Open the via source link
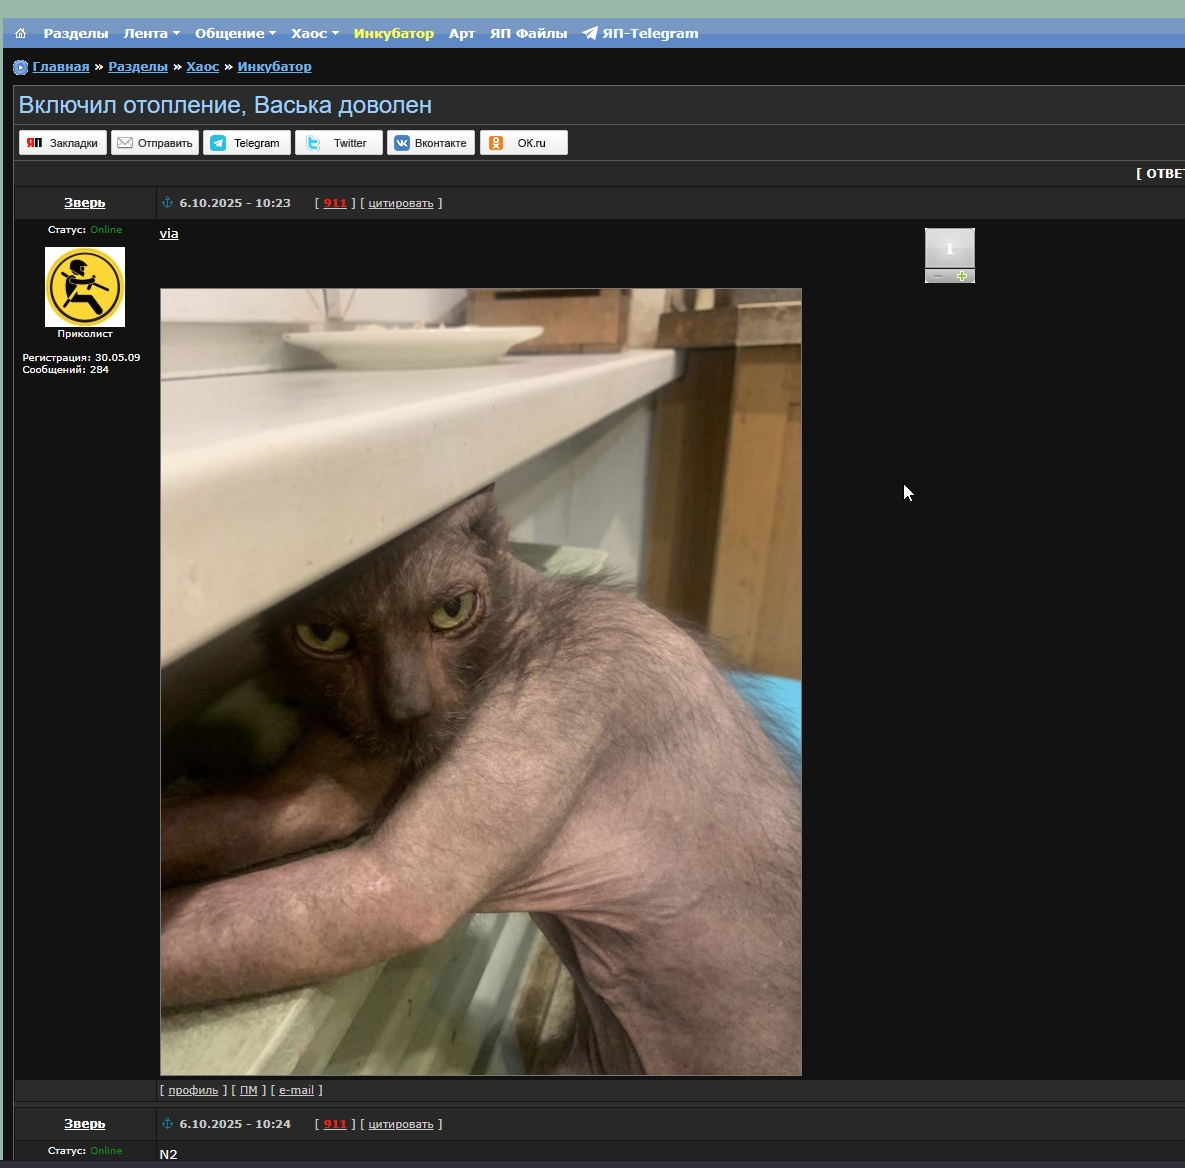The width and height of the screenshot is (1185, 1168). coord(169,234)
